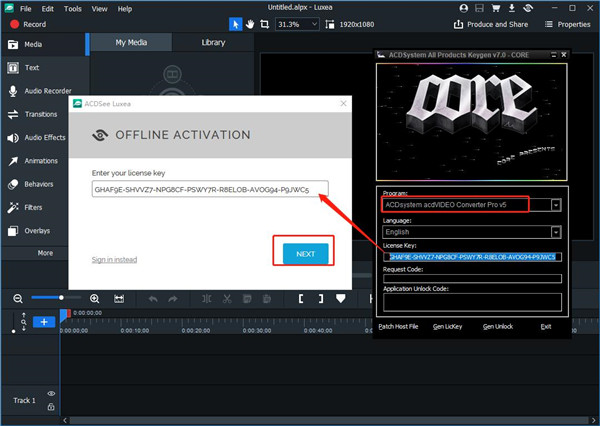Open the Edit menu
Viewport: 600px width, 426px height.
(x=47, y=9)
